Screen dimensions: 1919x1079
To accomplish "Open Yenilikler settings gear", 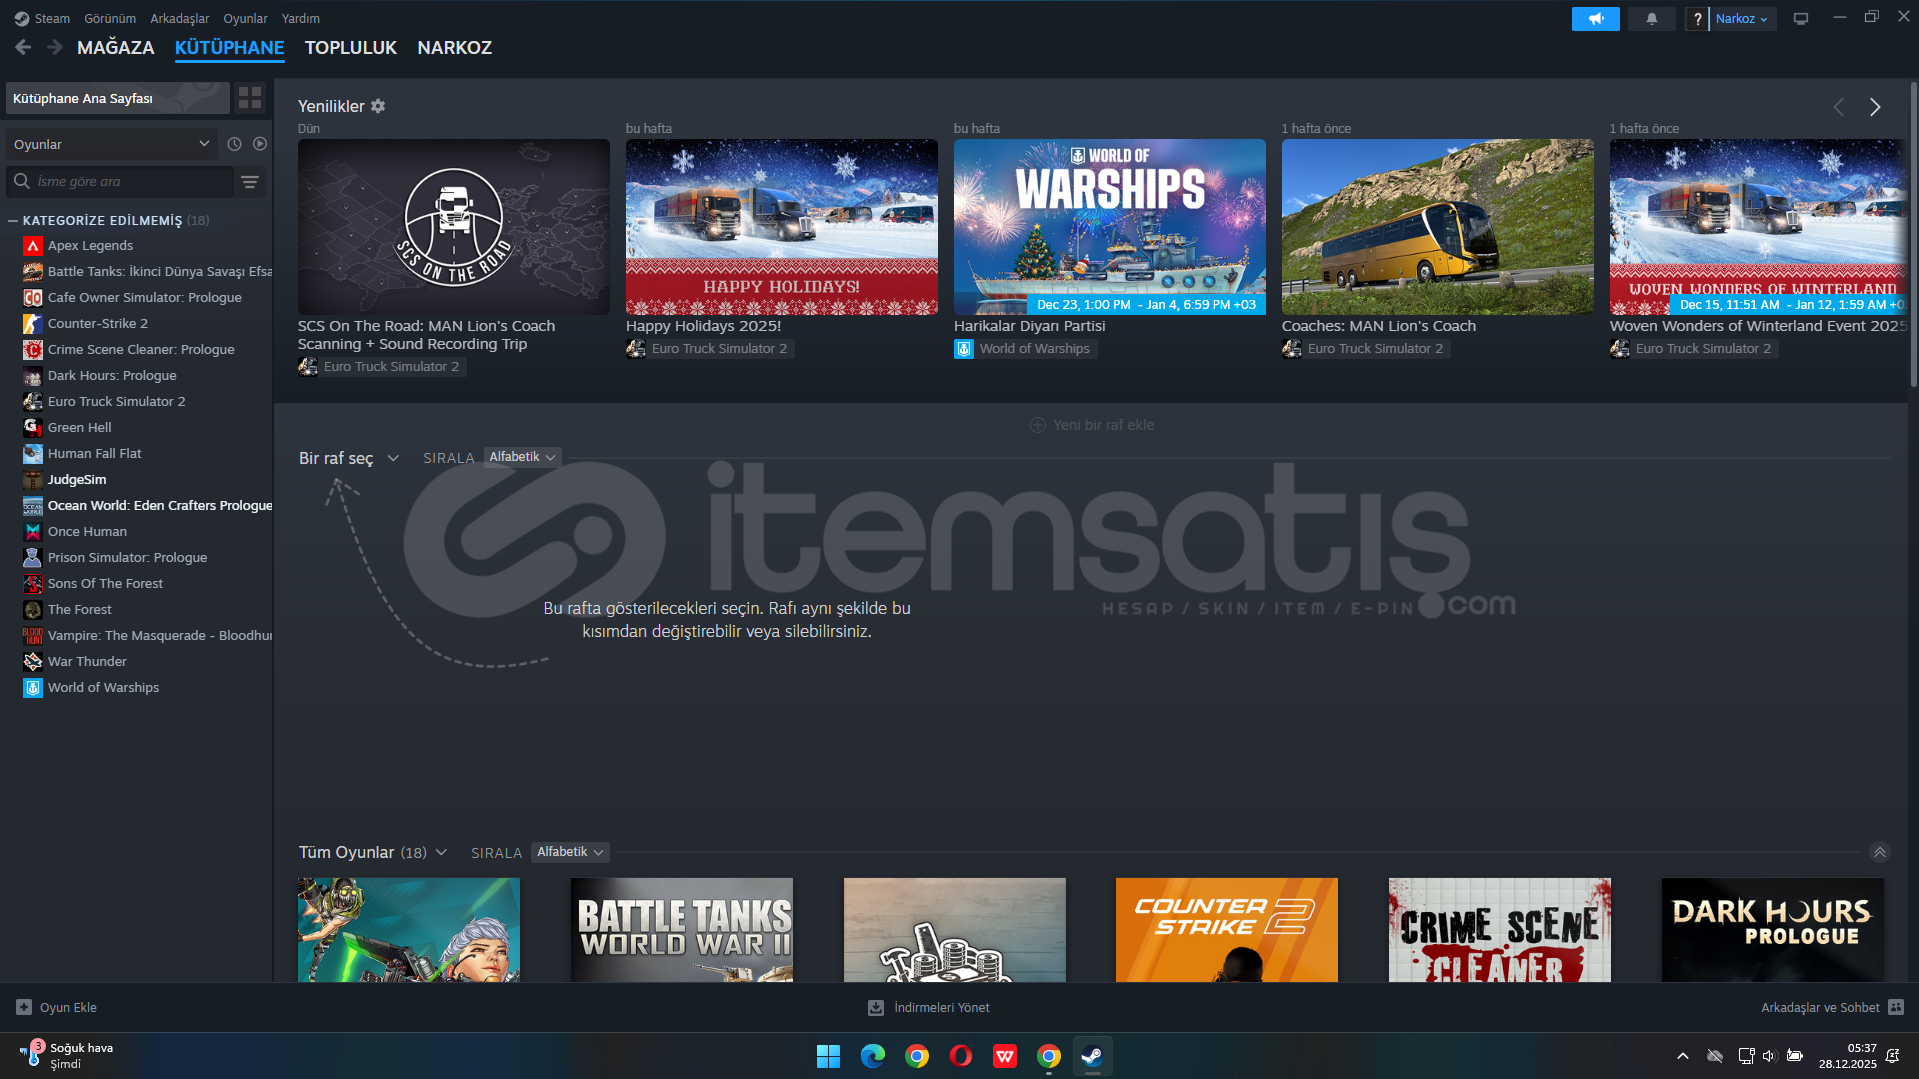I will tap(378, 106).
